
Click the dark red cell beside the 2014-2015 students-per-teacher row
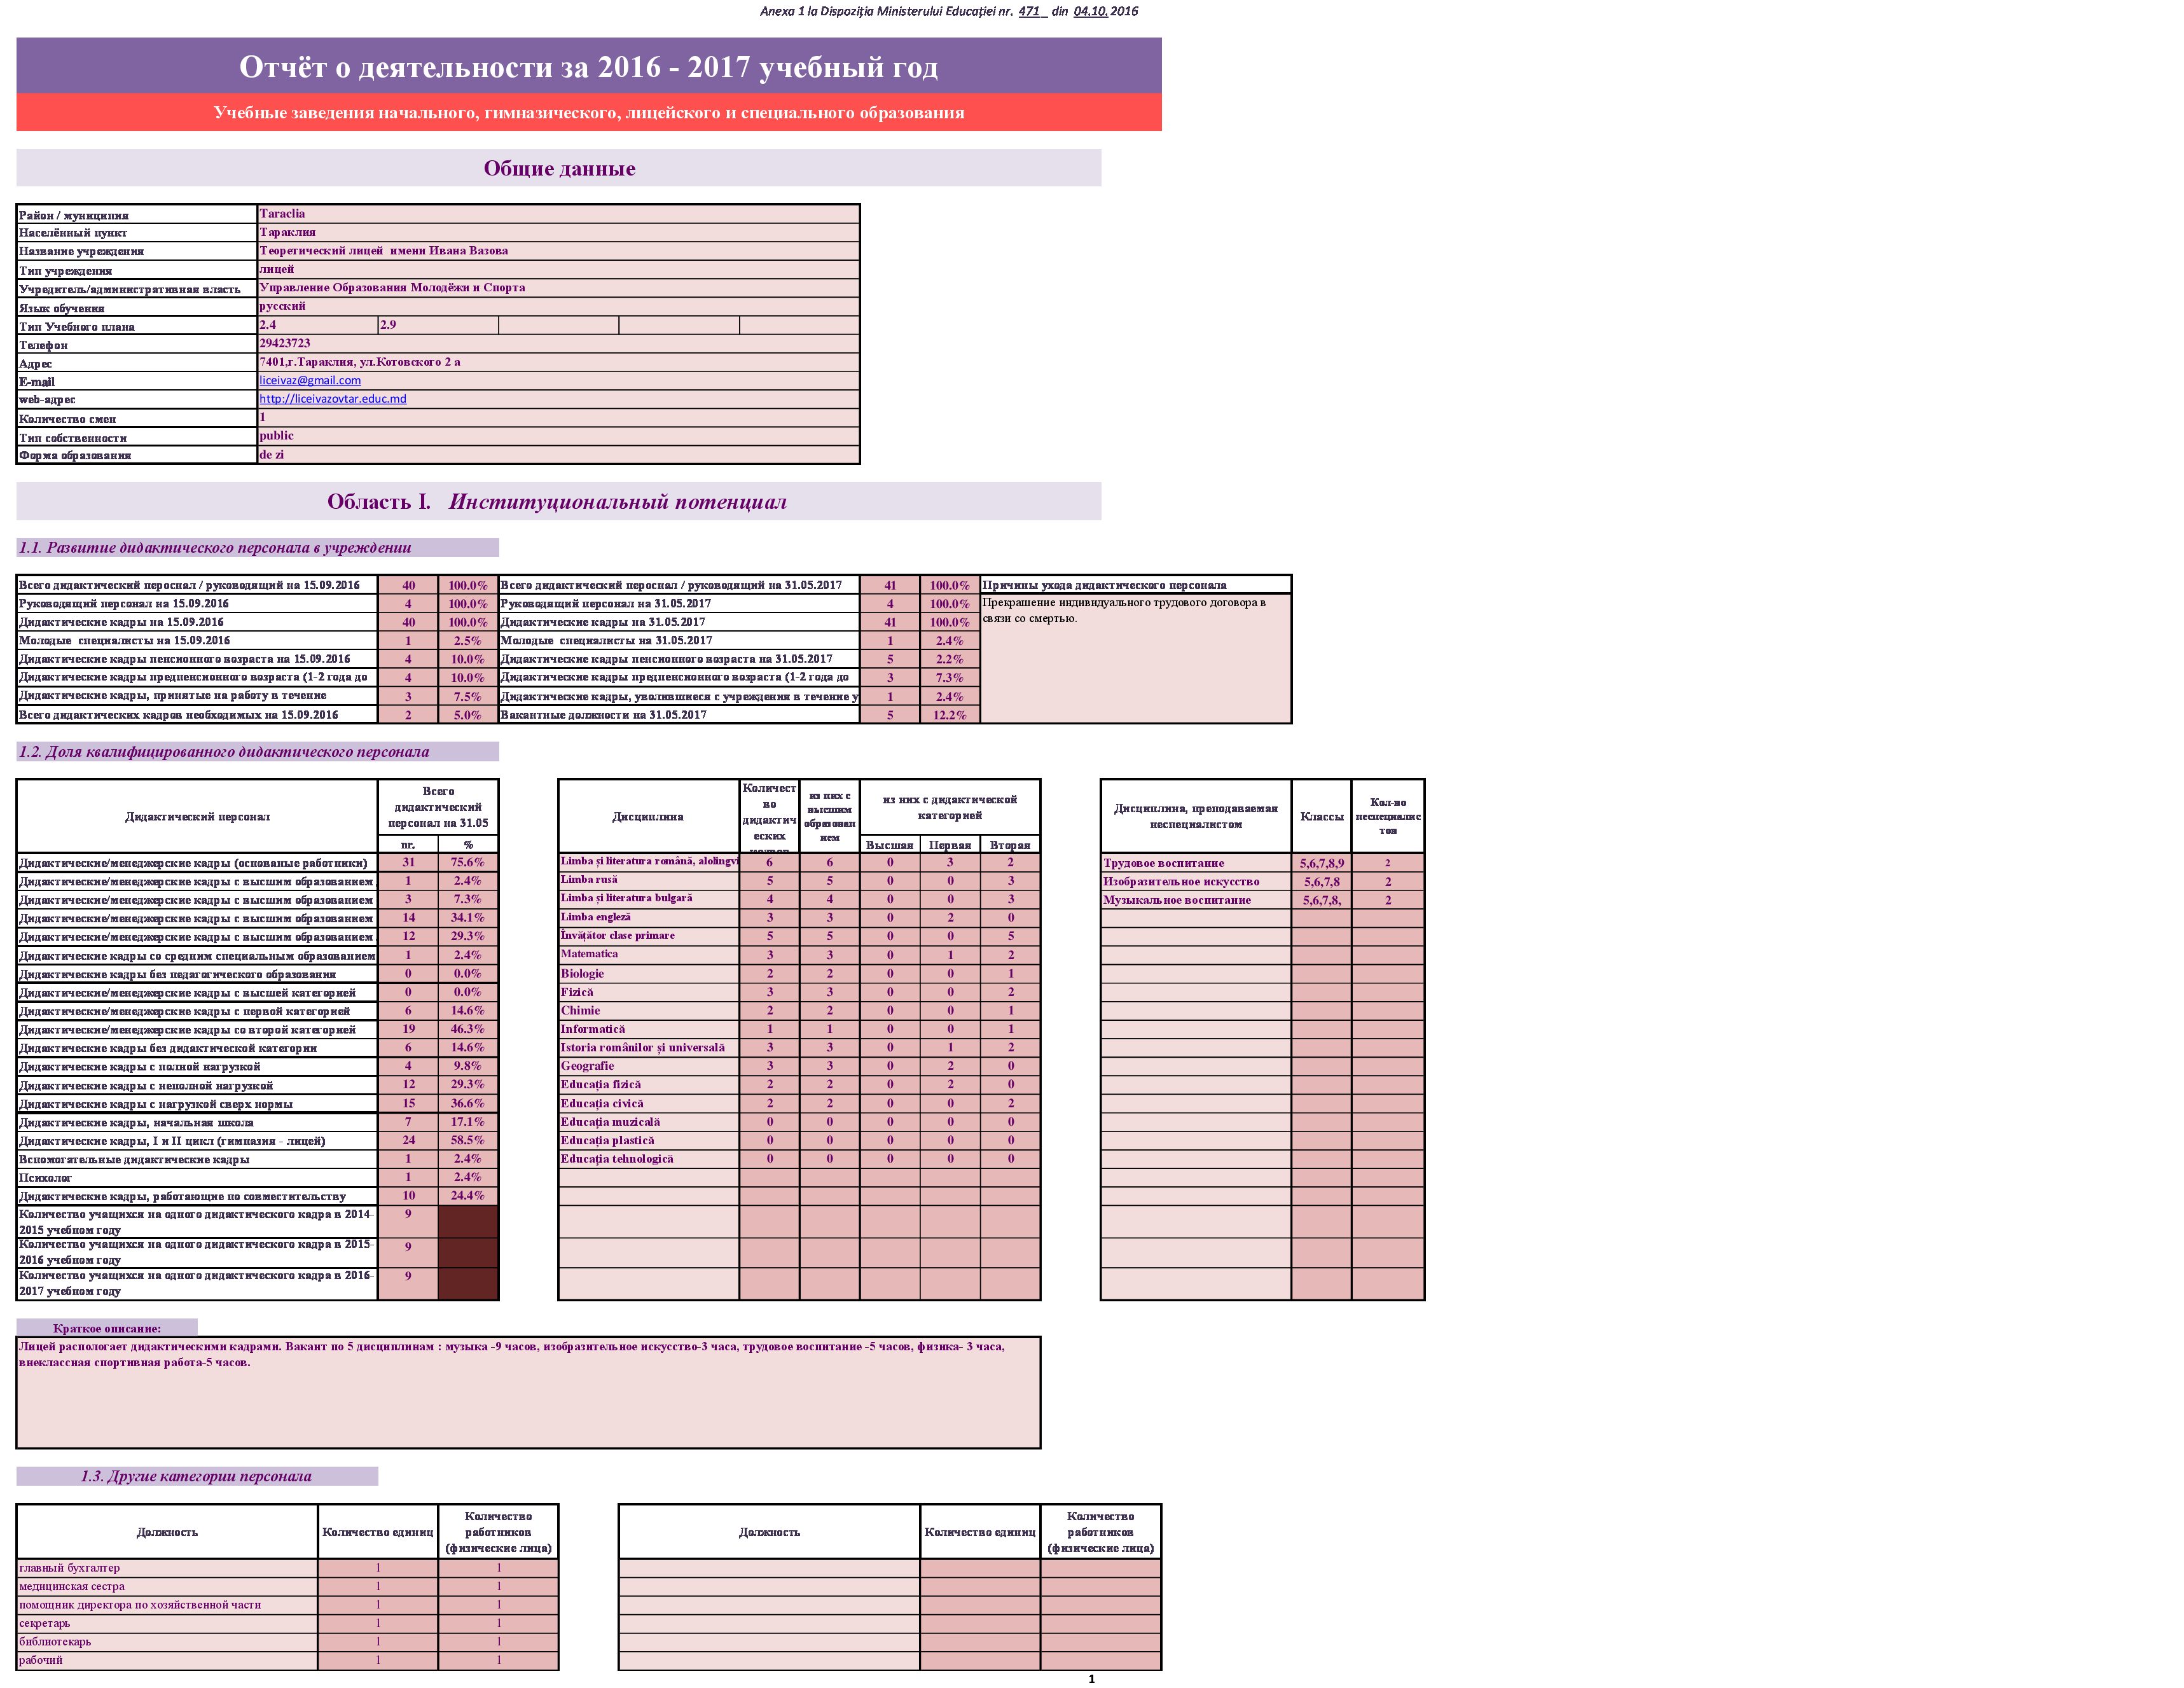pyautogui.click(x=468, y=1221)
